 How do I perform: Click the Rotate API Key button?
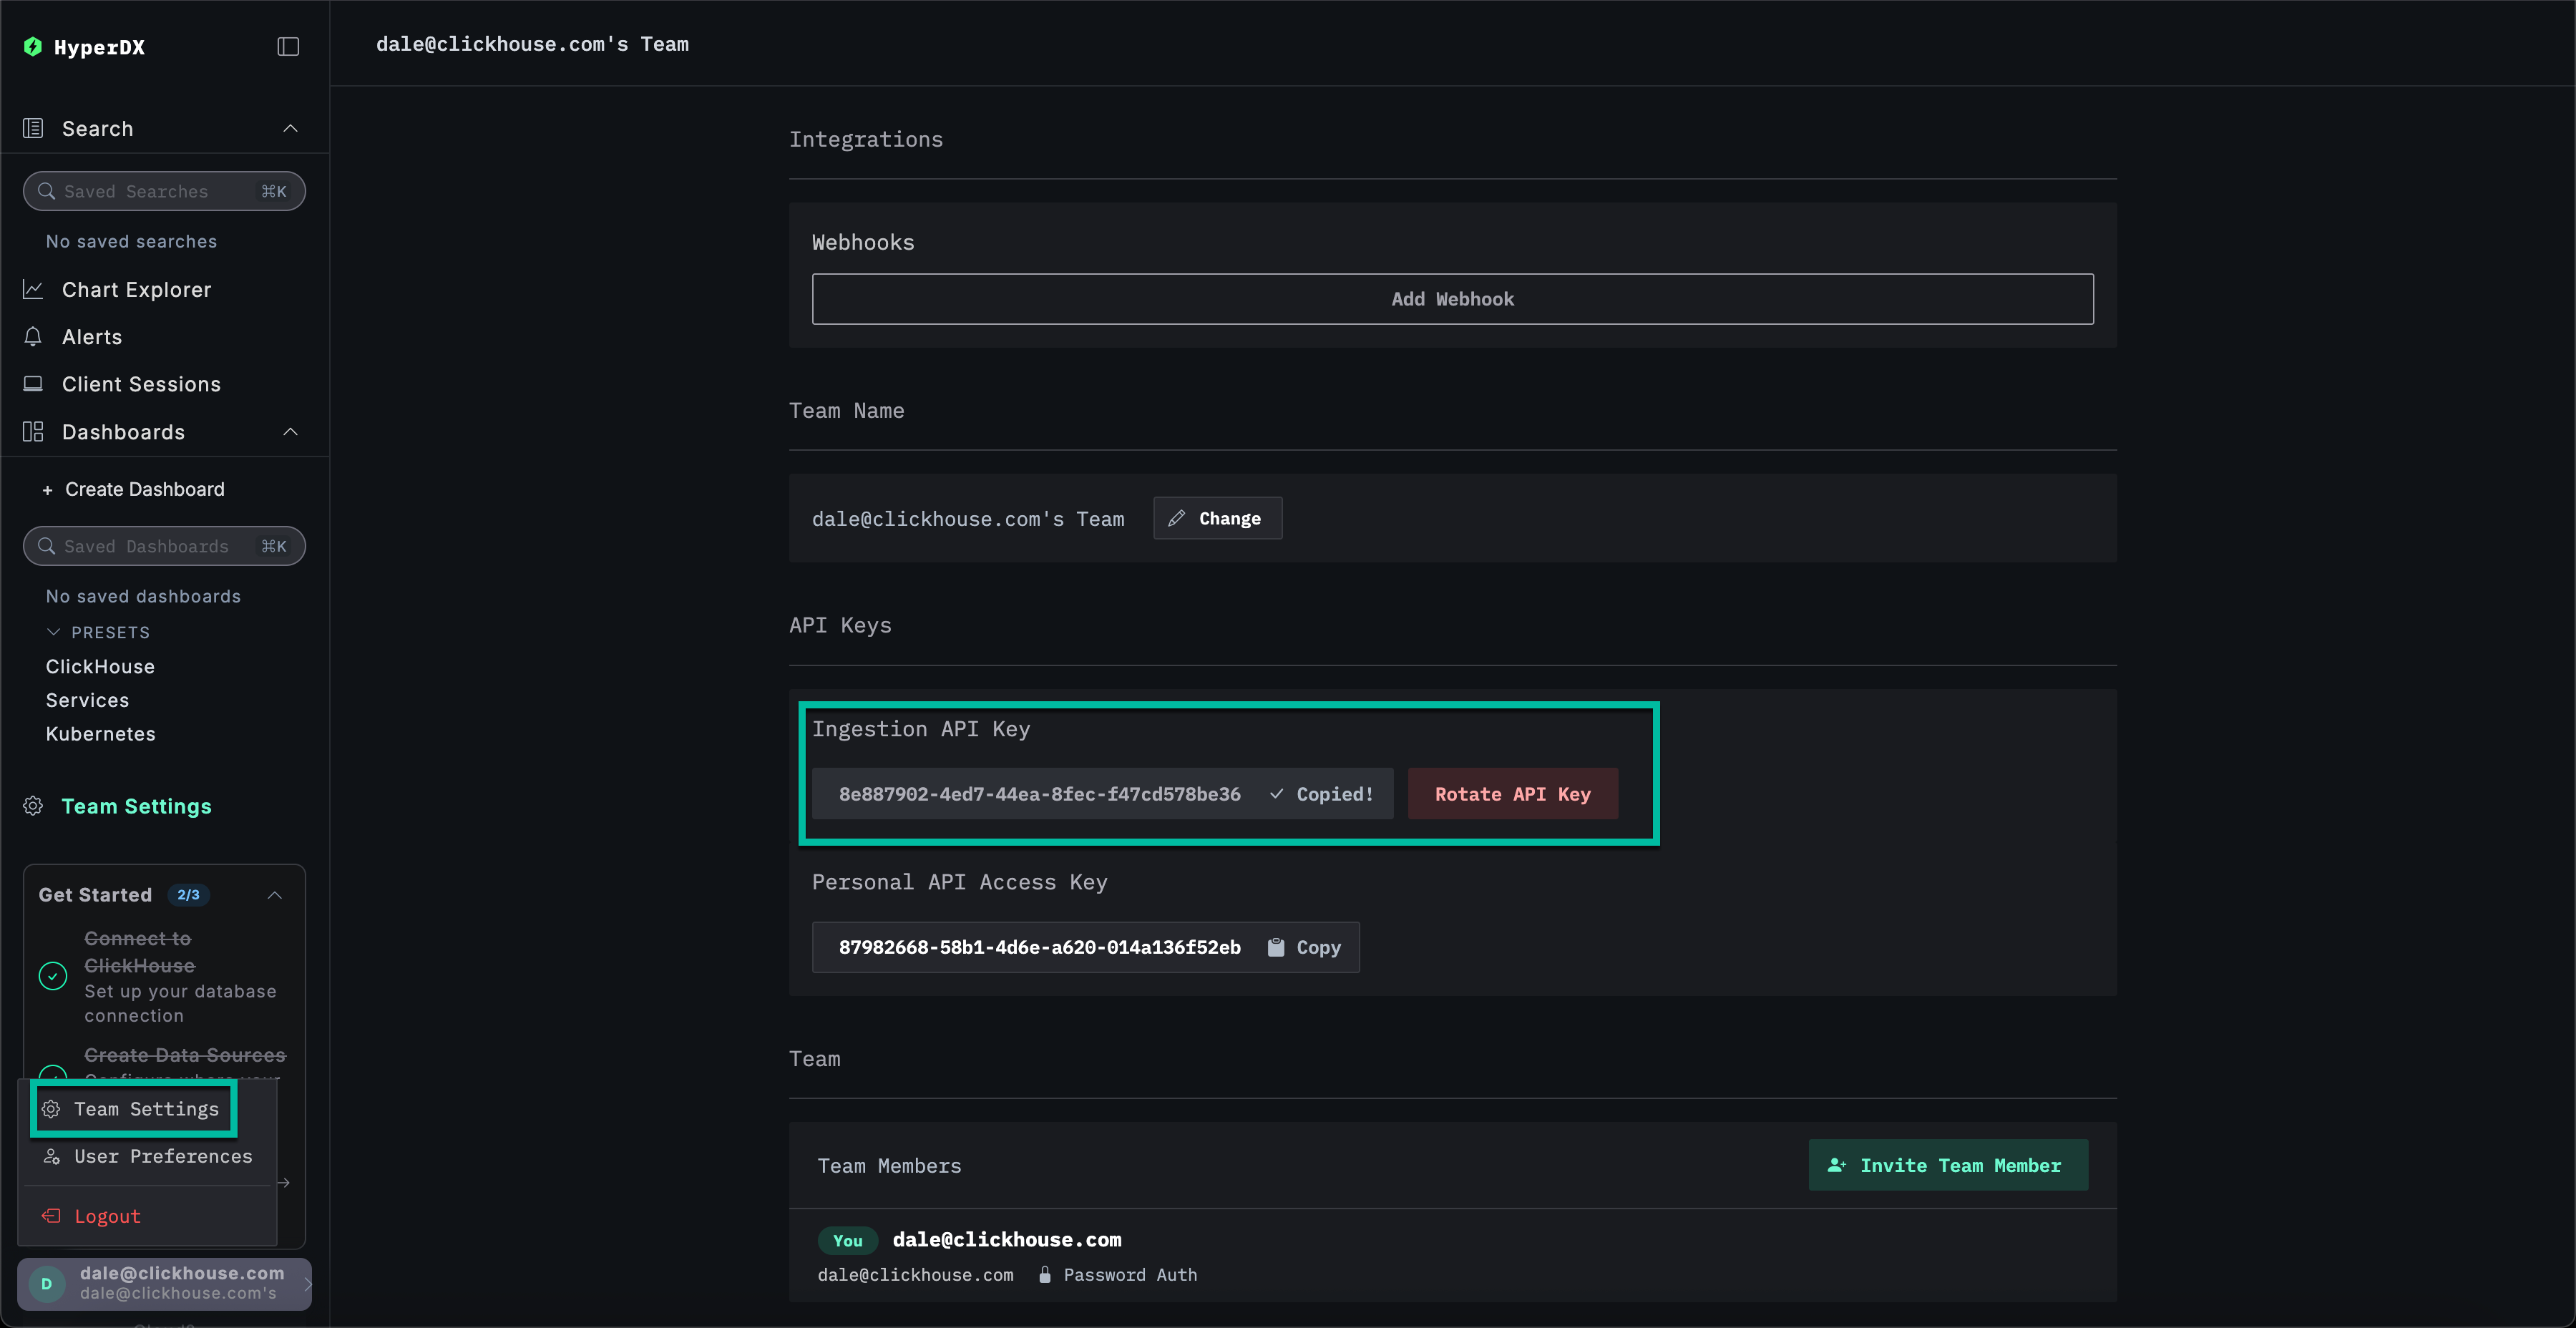pyautogui.click(x=1511, y=793)
